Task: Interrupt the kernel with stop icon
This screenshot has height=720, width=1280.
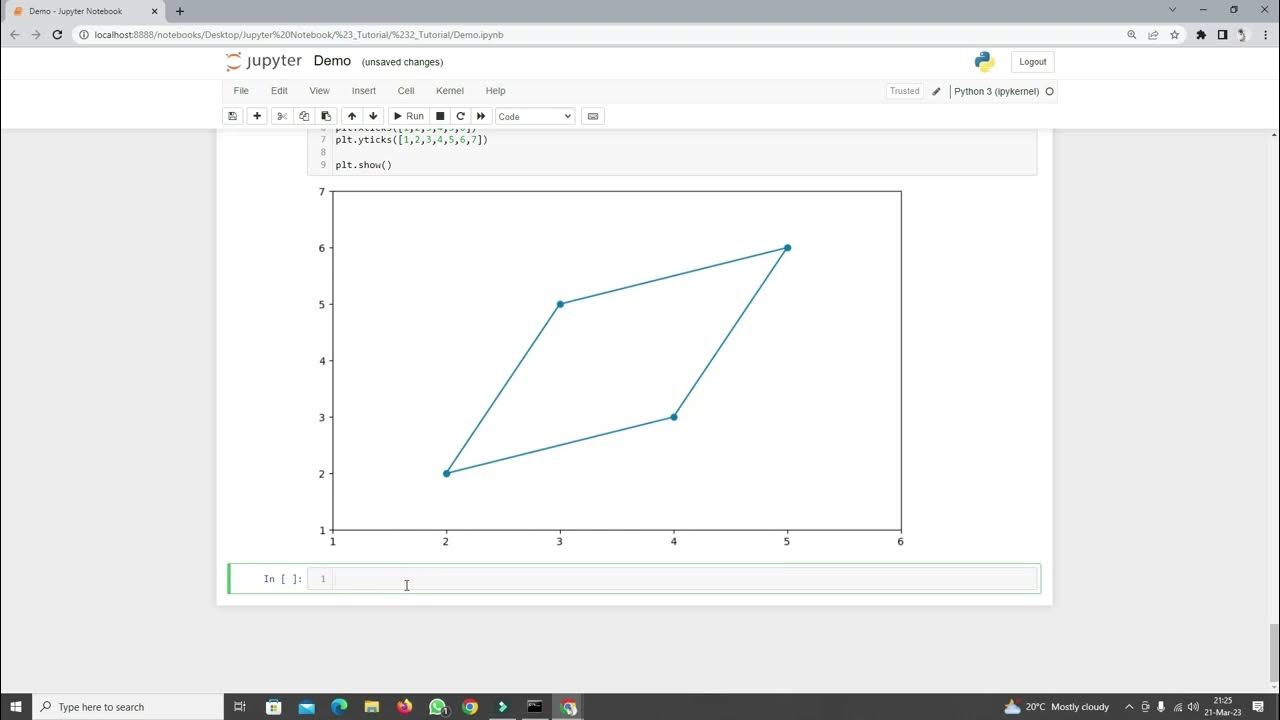Action: tap(440, 116)
